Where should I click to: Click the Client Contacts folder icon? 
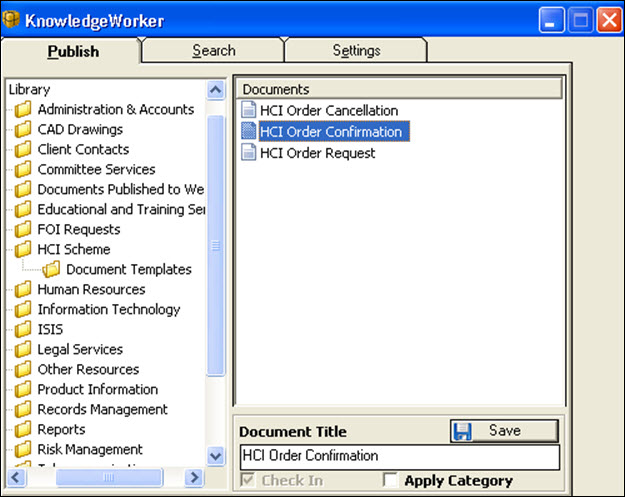23,149
